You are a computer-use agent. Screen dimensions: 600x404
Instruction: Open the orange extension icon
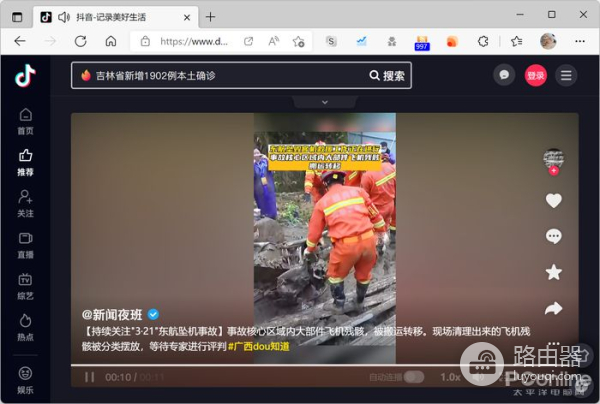click(452, 41)
